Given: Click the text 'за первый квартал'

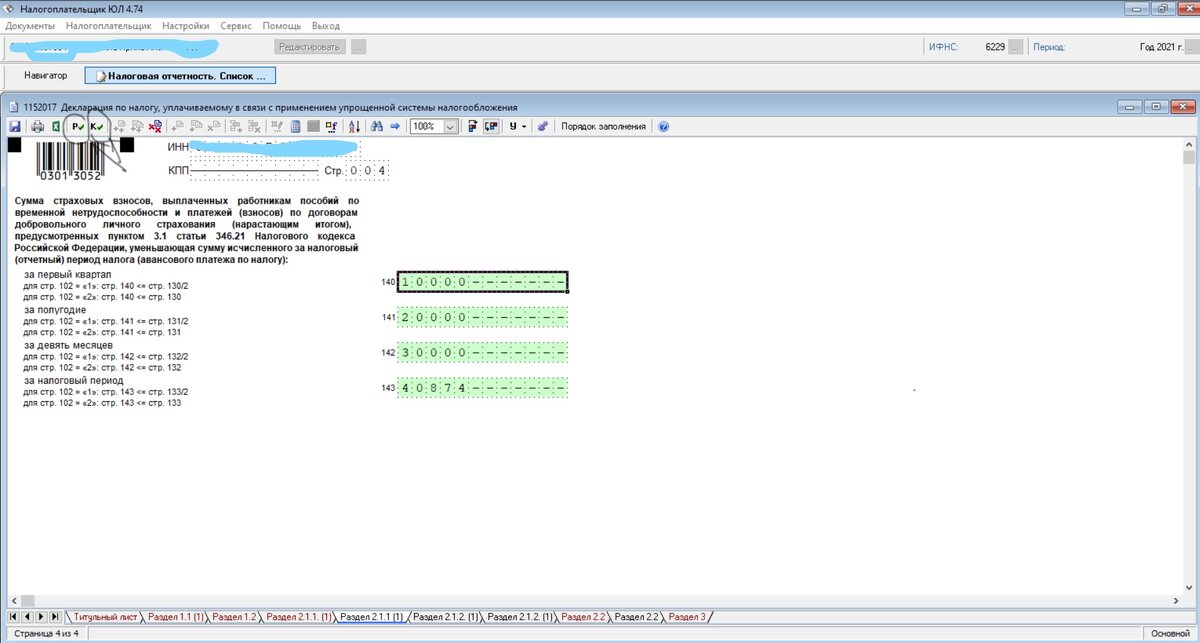Looking at the screenshot, I should (68, 274).
